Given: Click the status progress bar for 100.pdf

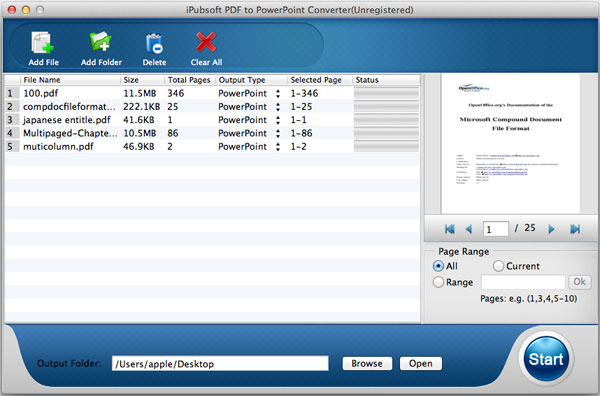Looking at the screenshot, I should click(386, 93).
